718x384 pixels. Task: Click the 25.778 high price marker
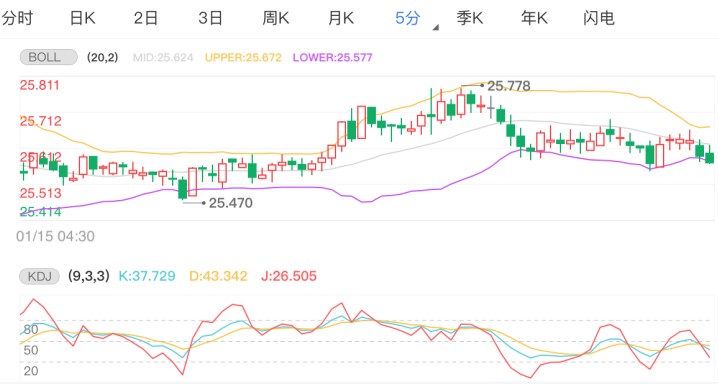coord(508,86)
